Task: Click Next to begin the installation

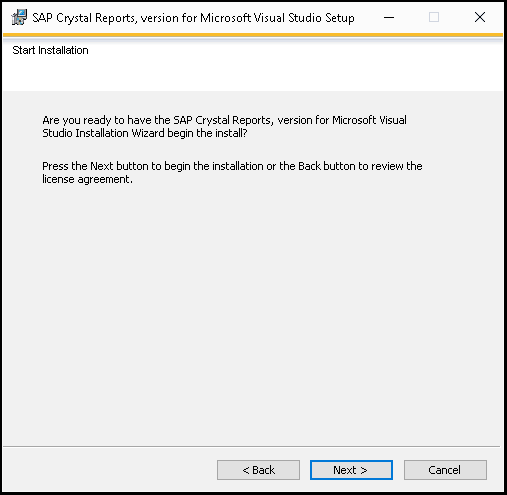Action: click(351, 470)
